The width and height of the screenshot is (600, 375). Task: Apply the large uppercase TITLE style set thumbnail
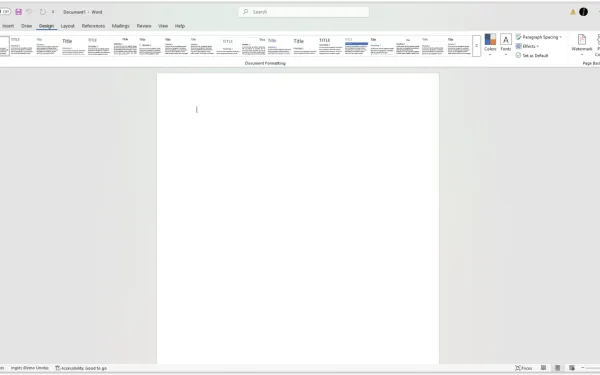click(331, 46)
